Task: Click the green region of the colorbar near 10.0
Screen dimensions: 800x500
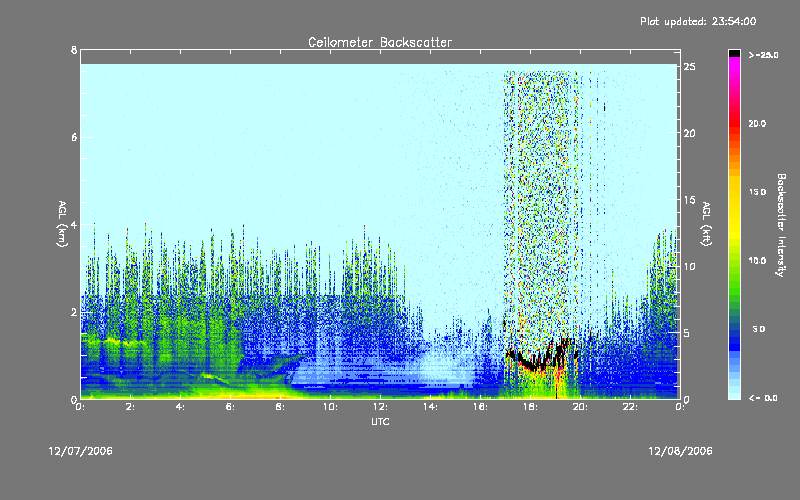Action: pos(734,261)
